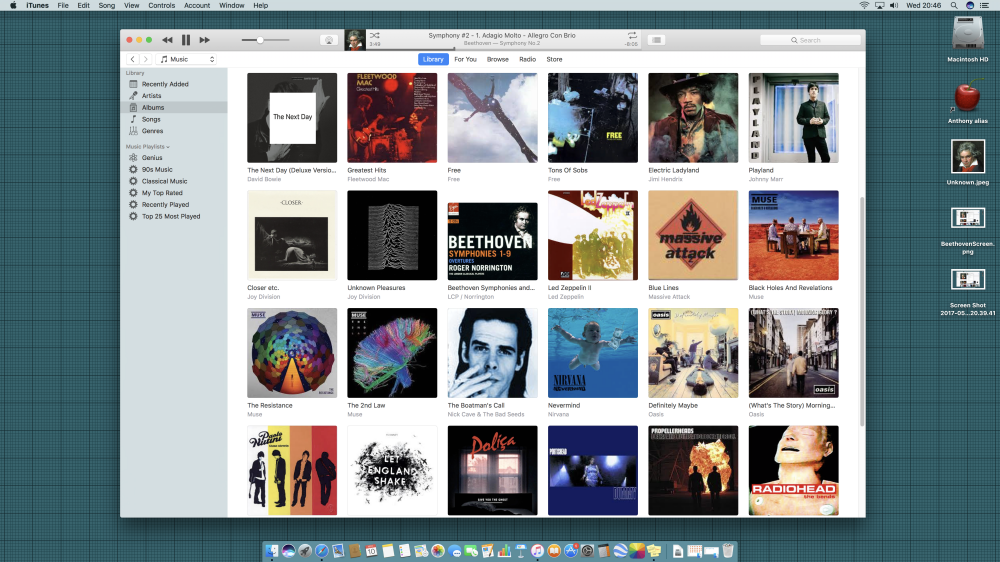Screen dimensions: 1000x562
Task: Click the Genius playlist atom icon
Action: click(x=132, y=158)
